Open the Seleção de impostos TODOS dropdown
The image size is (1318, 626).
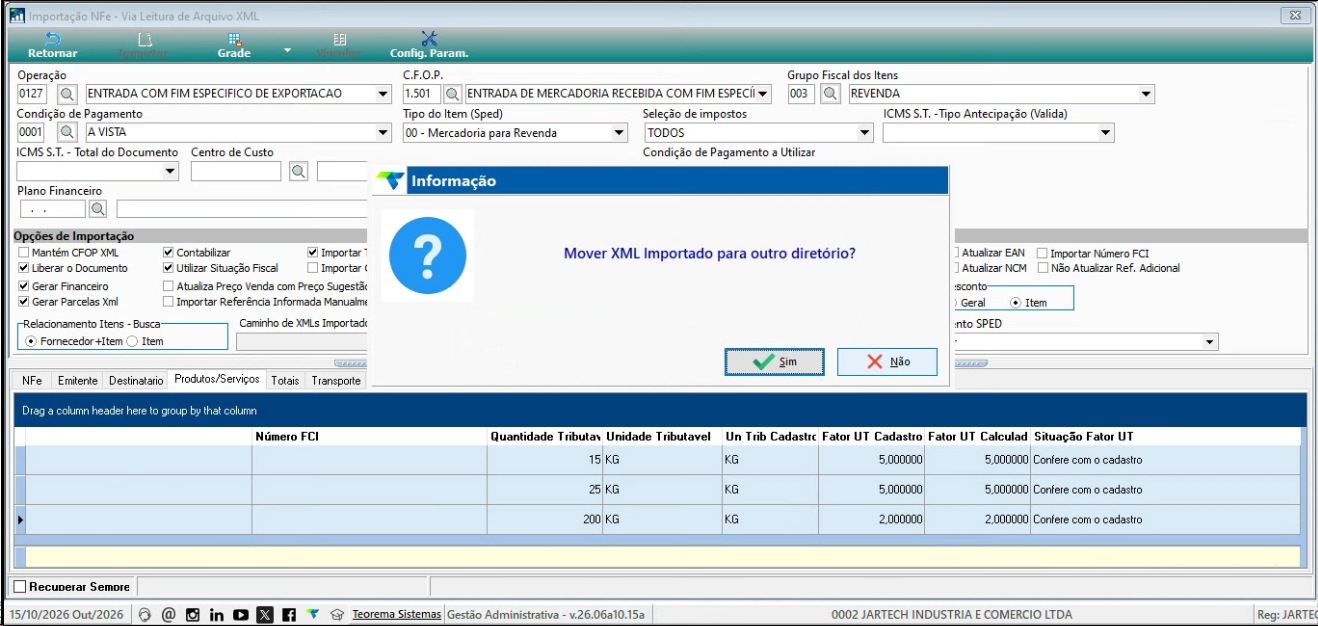[865, 131]
